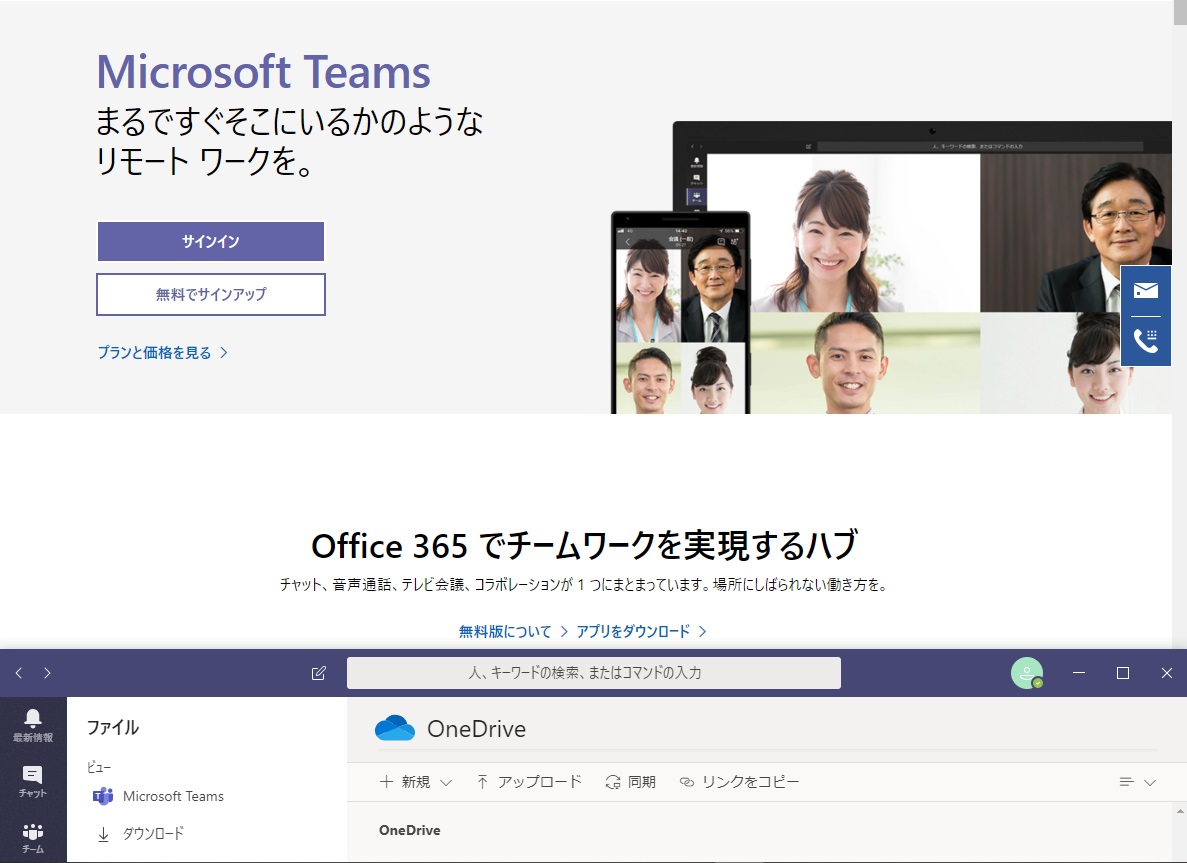Select Microsoft Teams in the files view
Image resolution: width=1187 pixels, height=863 pixels.
point(173,796)
